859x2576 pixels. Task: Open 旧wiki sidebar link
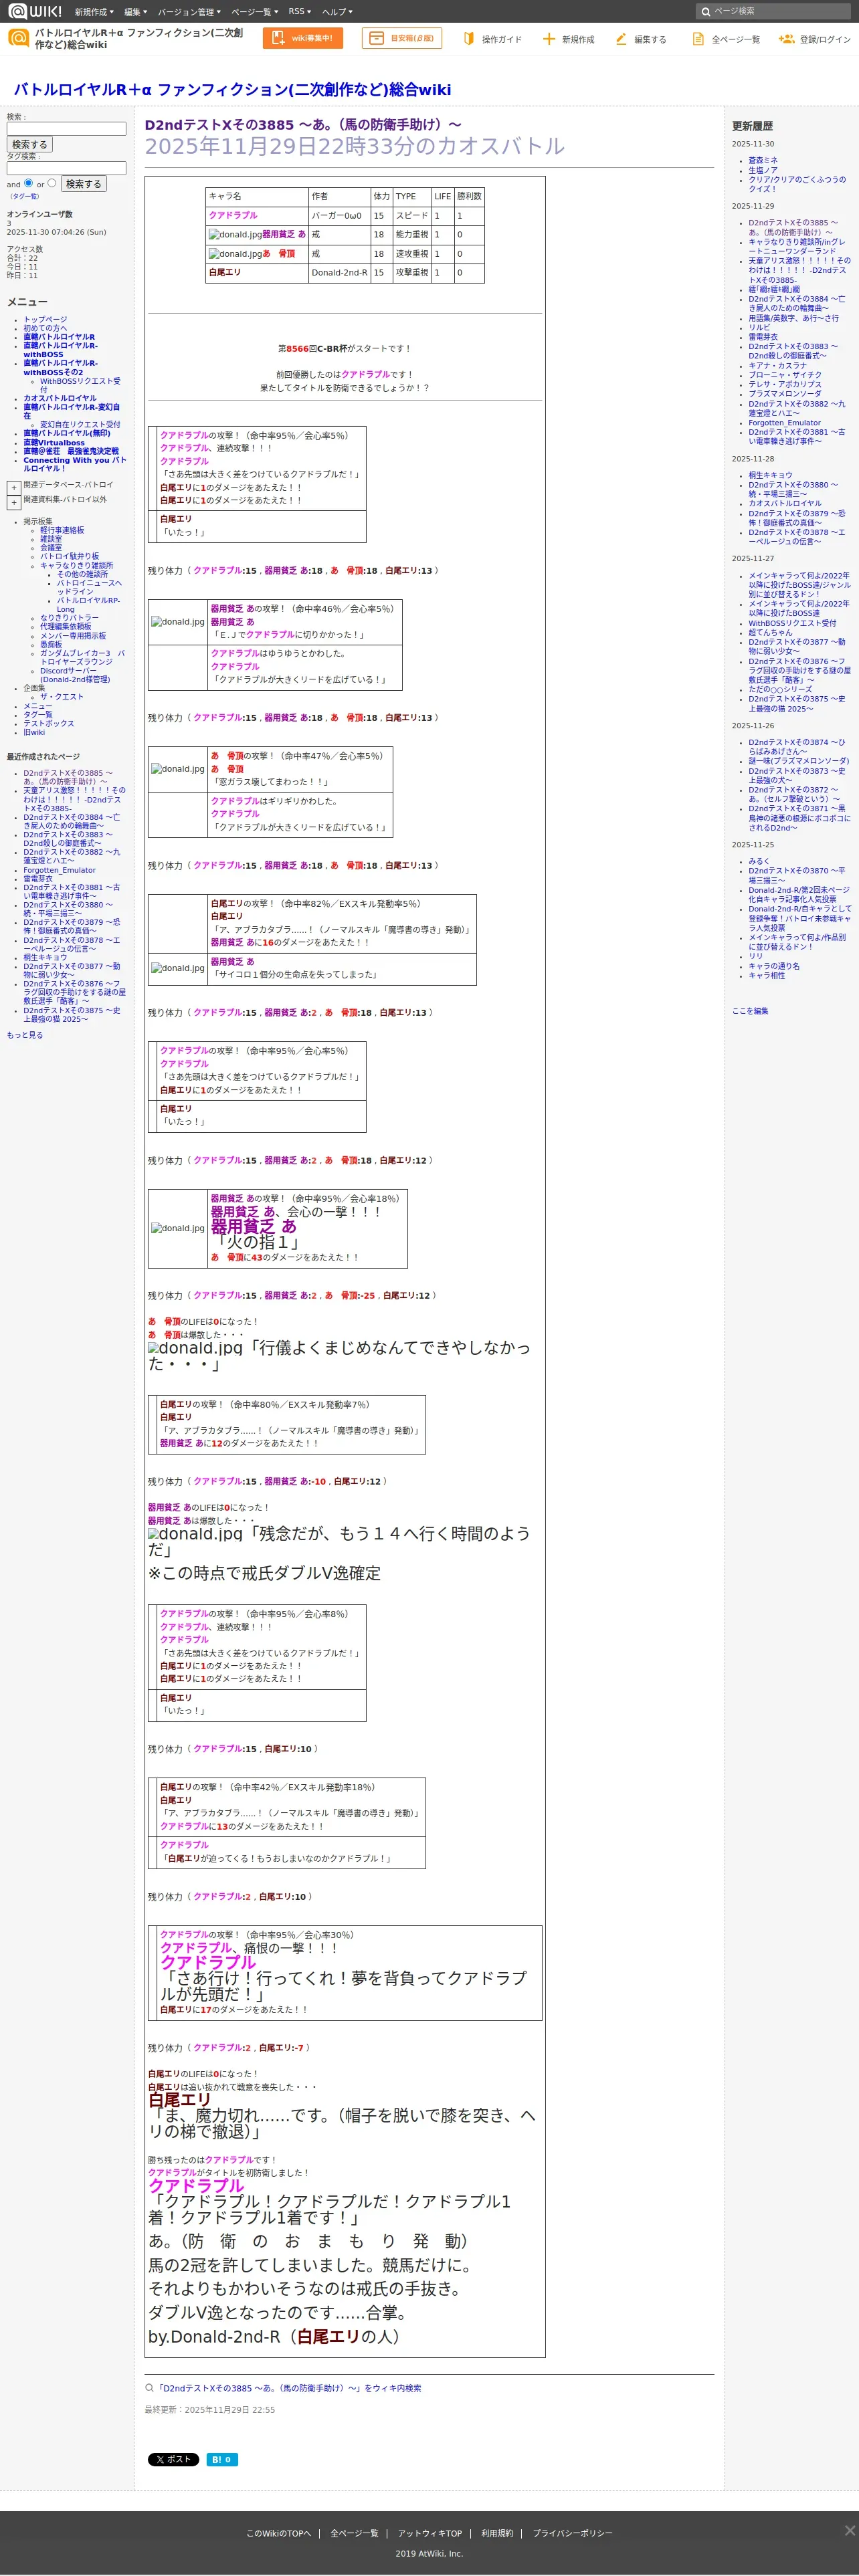point(34,733)
